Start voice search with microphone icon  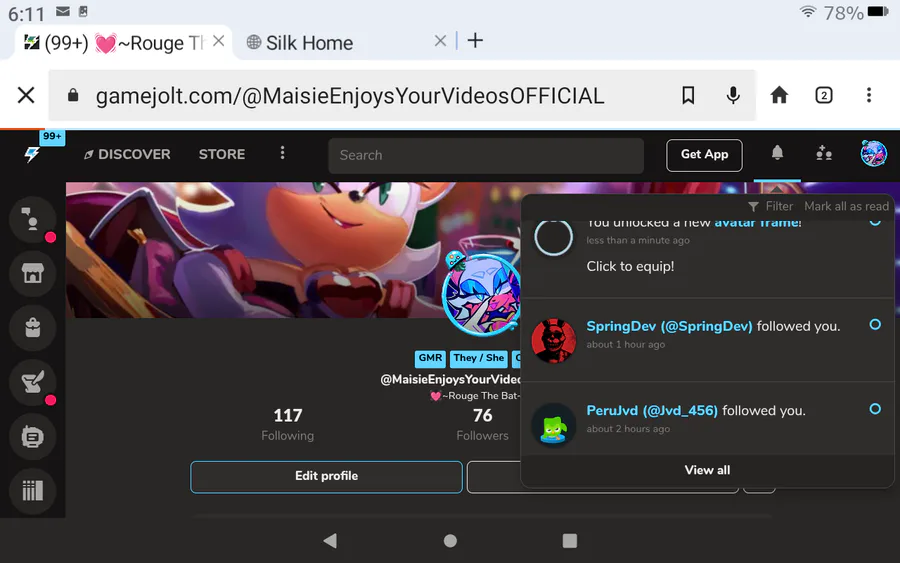[733, 95]
